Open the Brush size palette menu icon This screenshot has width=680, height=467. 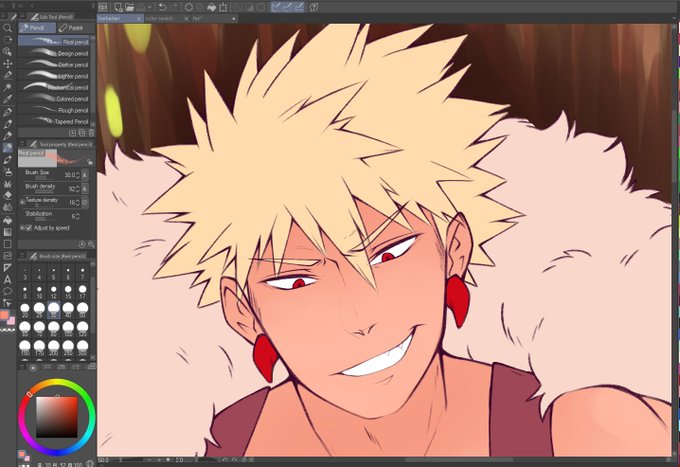pyautogui.click(x=22, y=256)
